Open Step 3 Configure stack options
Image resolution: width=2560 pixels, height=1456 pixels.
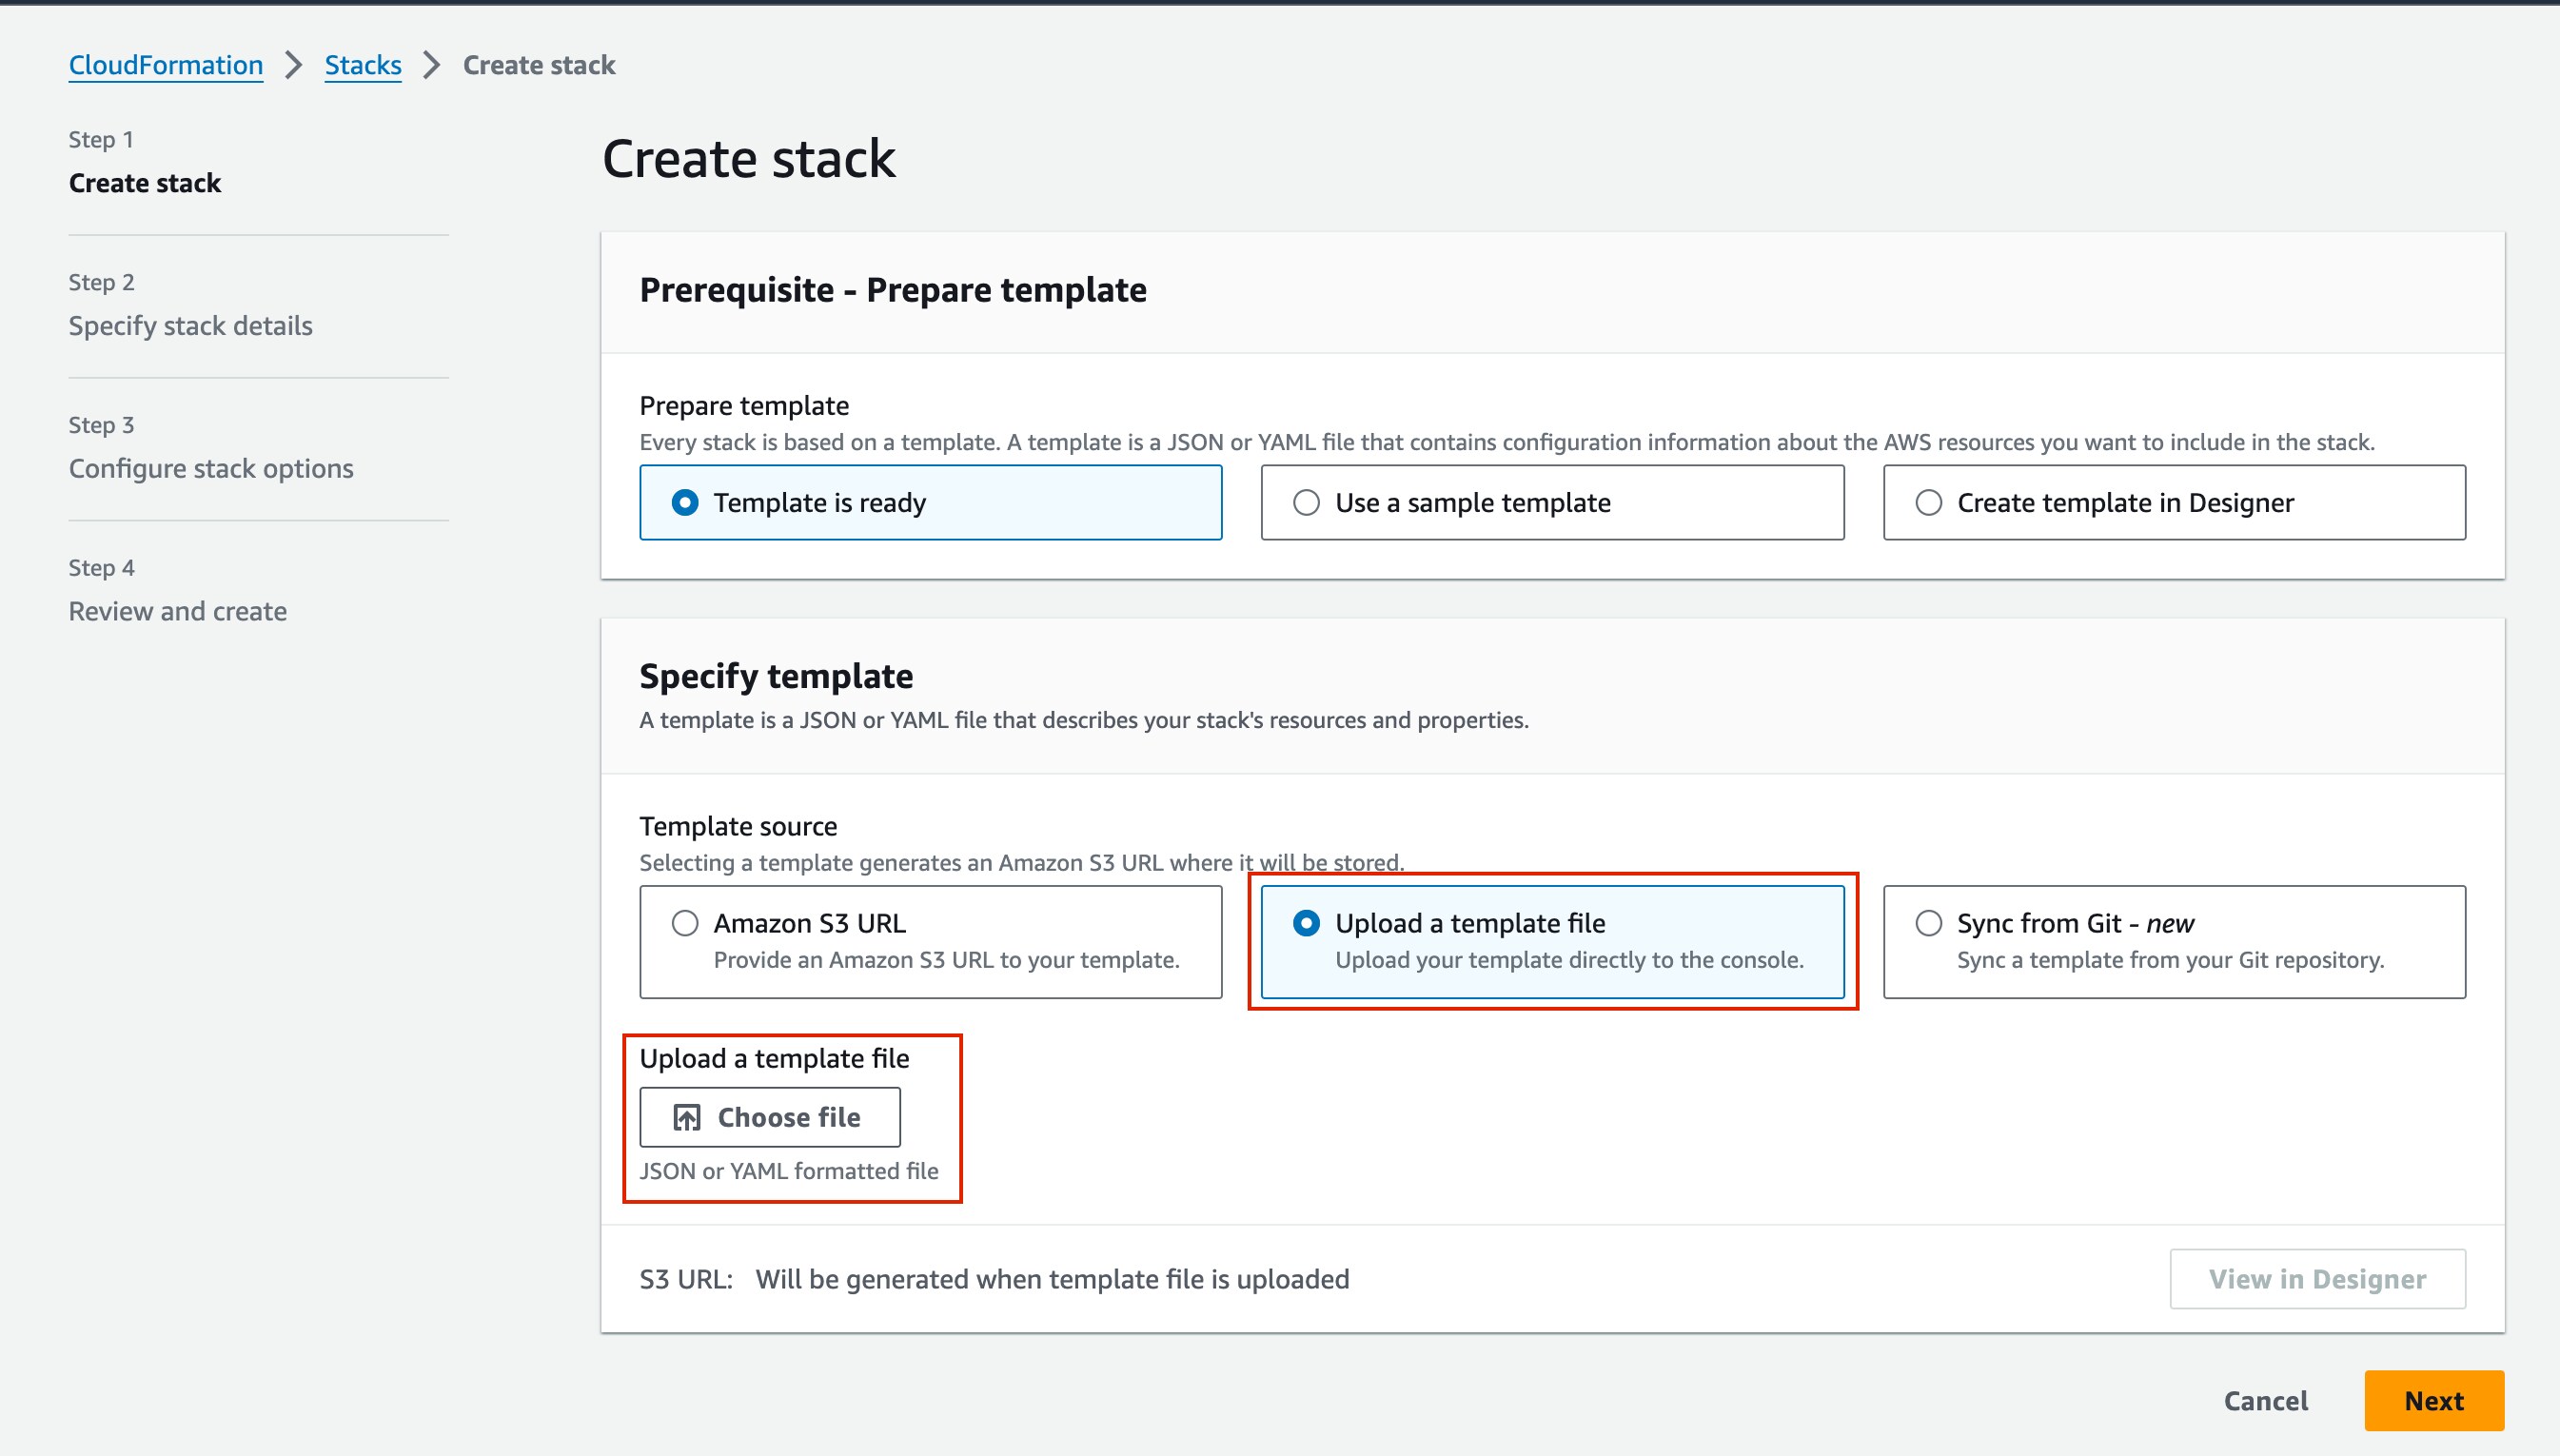[x=211, y=468]
